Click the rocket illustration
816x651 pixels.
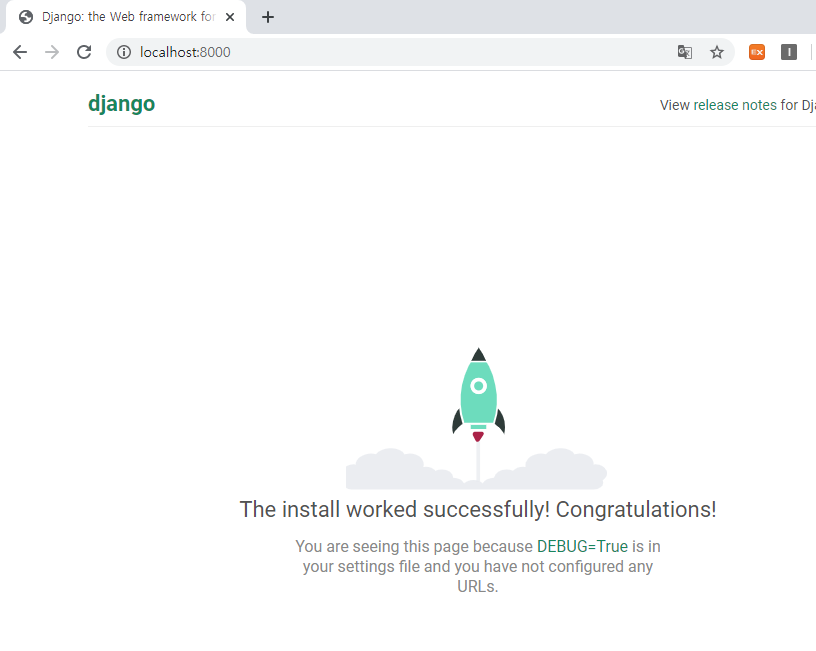point(477,418)
